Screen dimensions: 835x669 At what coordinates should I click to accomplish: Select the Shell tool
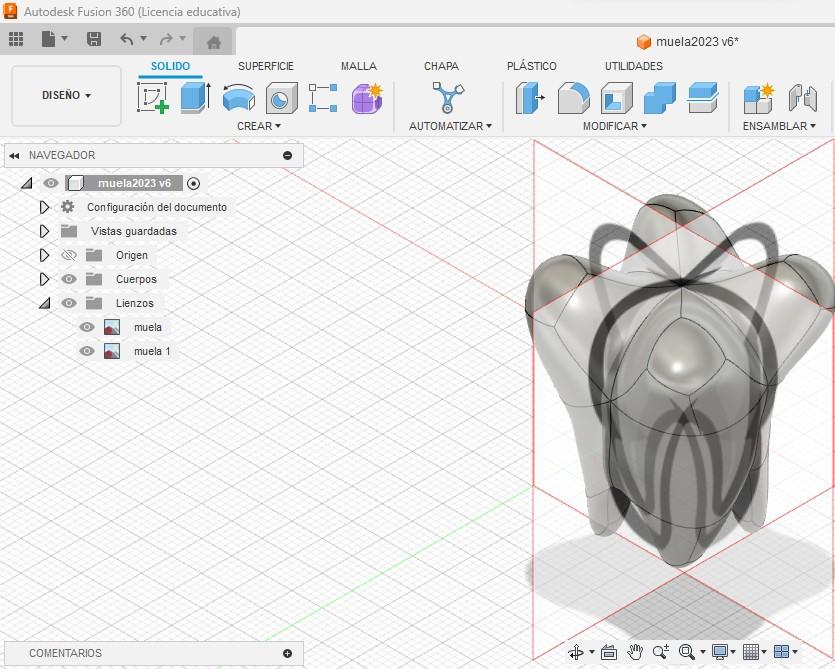click(617, 97)
